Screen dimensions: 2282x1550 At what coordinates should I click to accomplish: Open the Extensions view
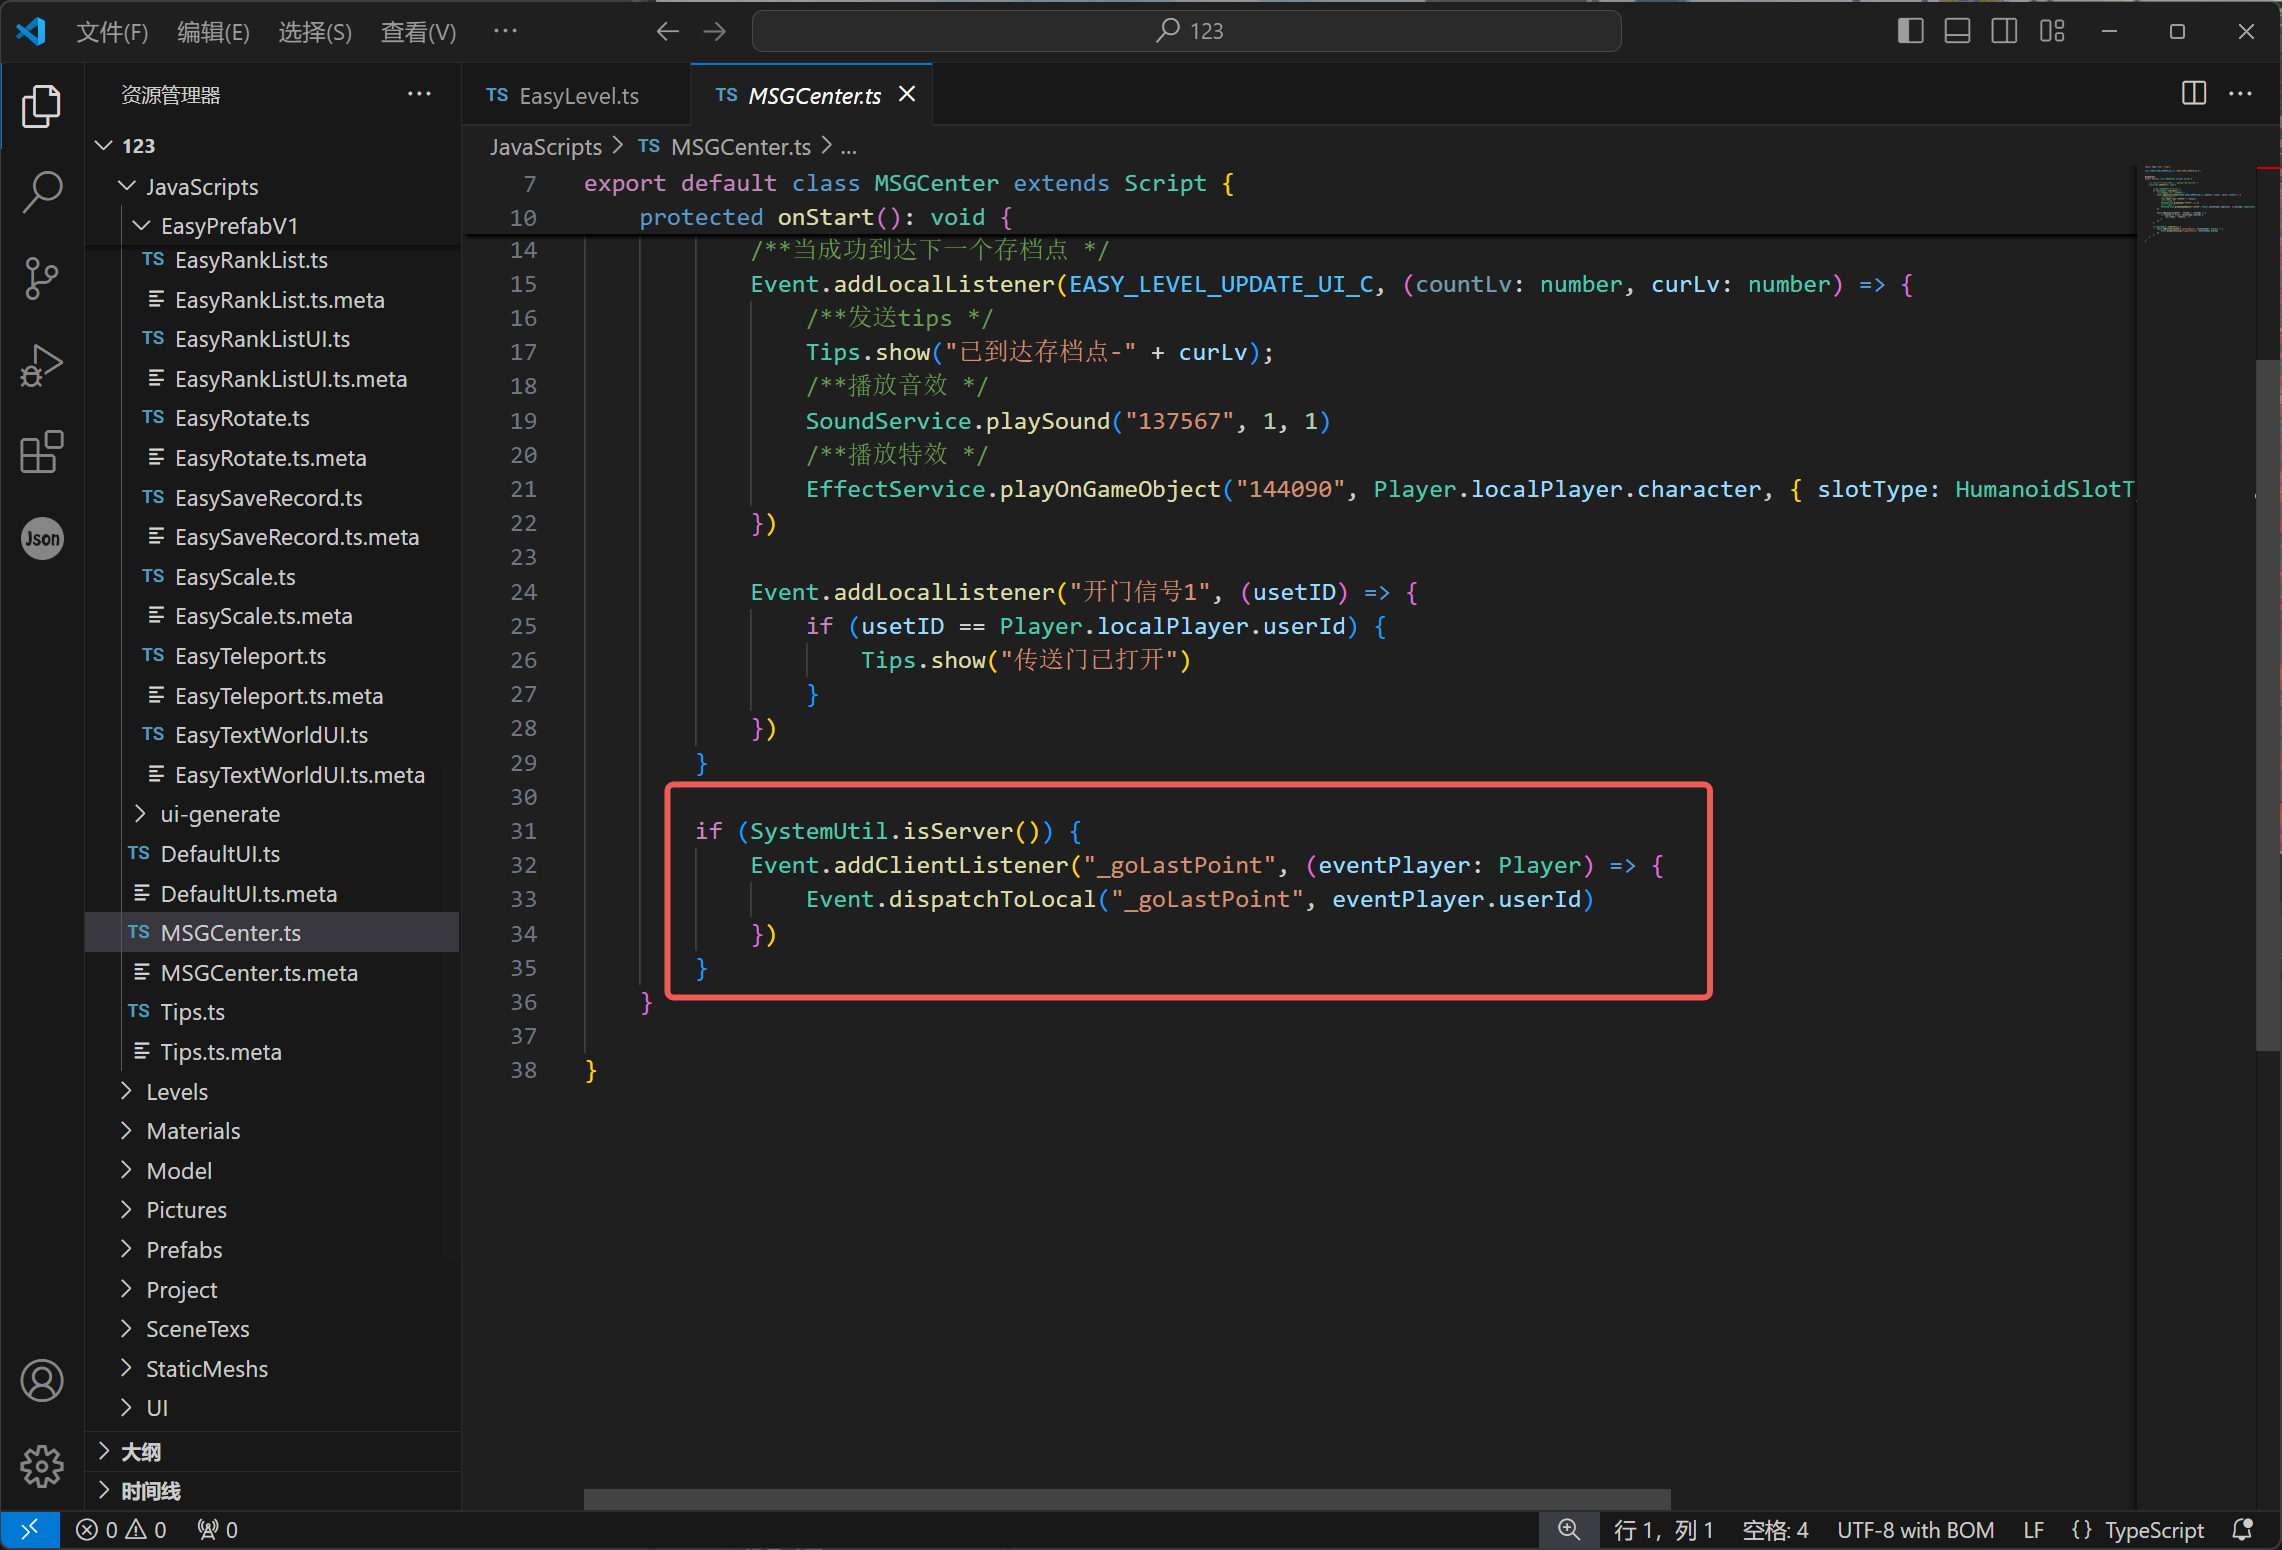pyautogui.click(x=41, y=452)
